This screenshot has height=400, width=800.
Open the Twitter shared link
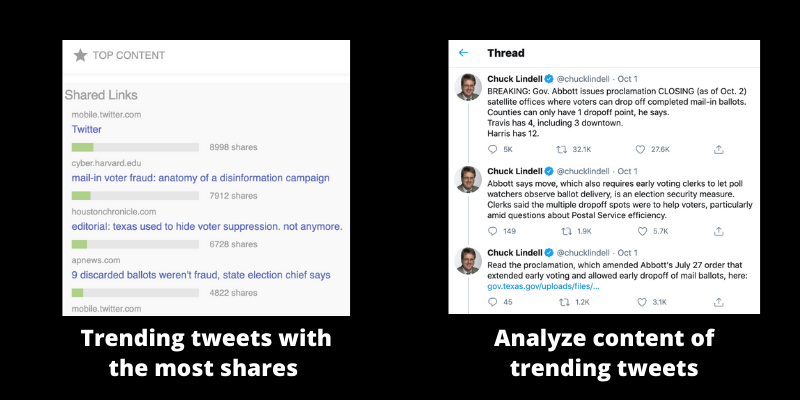coord(86,129)
